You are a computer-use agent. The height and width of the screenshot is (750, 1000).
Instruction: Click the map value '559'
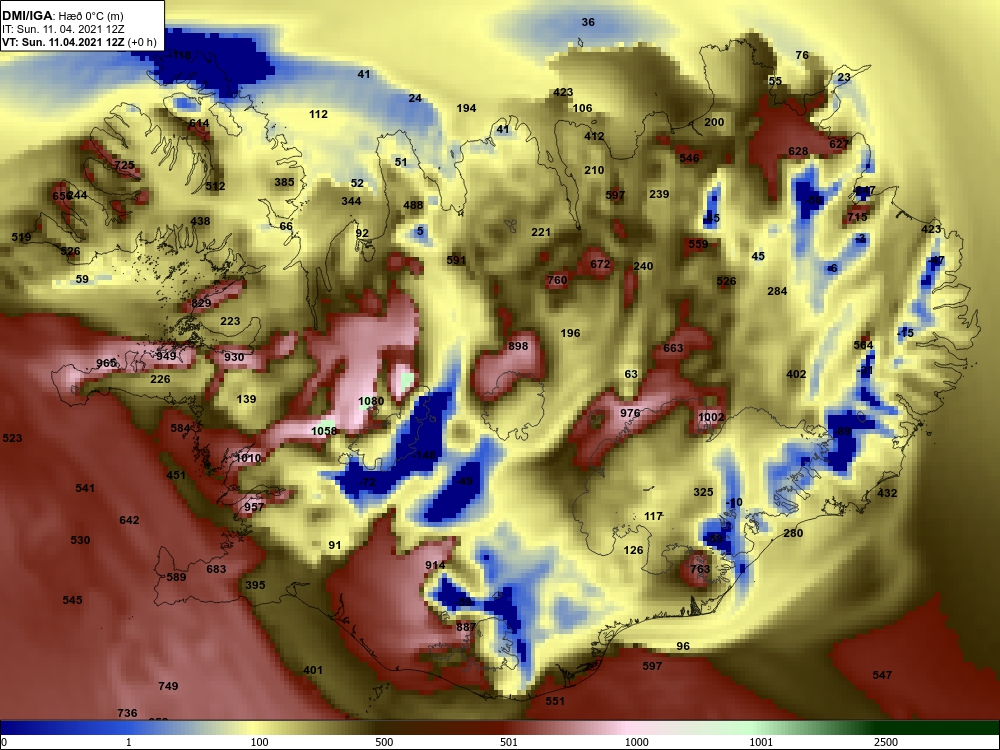coord(698,244)
